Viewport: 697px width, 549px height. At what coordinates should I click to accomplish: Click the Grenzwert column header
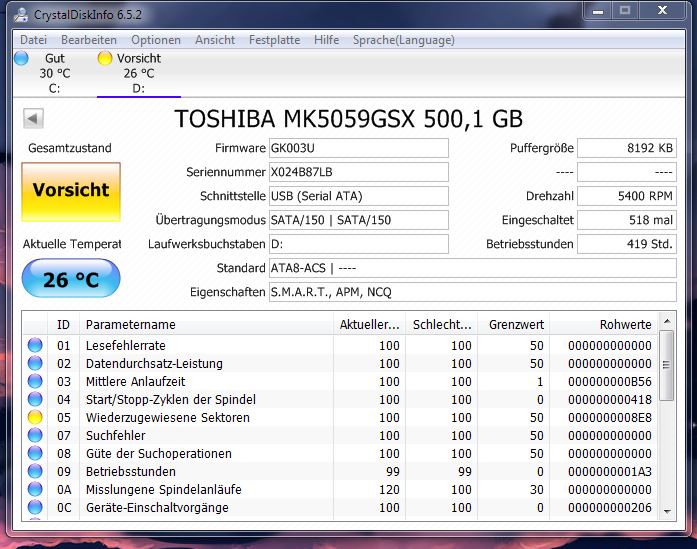514,325
